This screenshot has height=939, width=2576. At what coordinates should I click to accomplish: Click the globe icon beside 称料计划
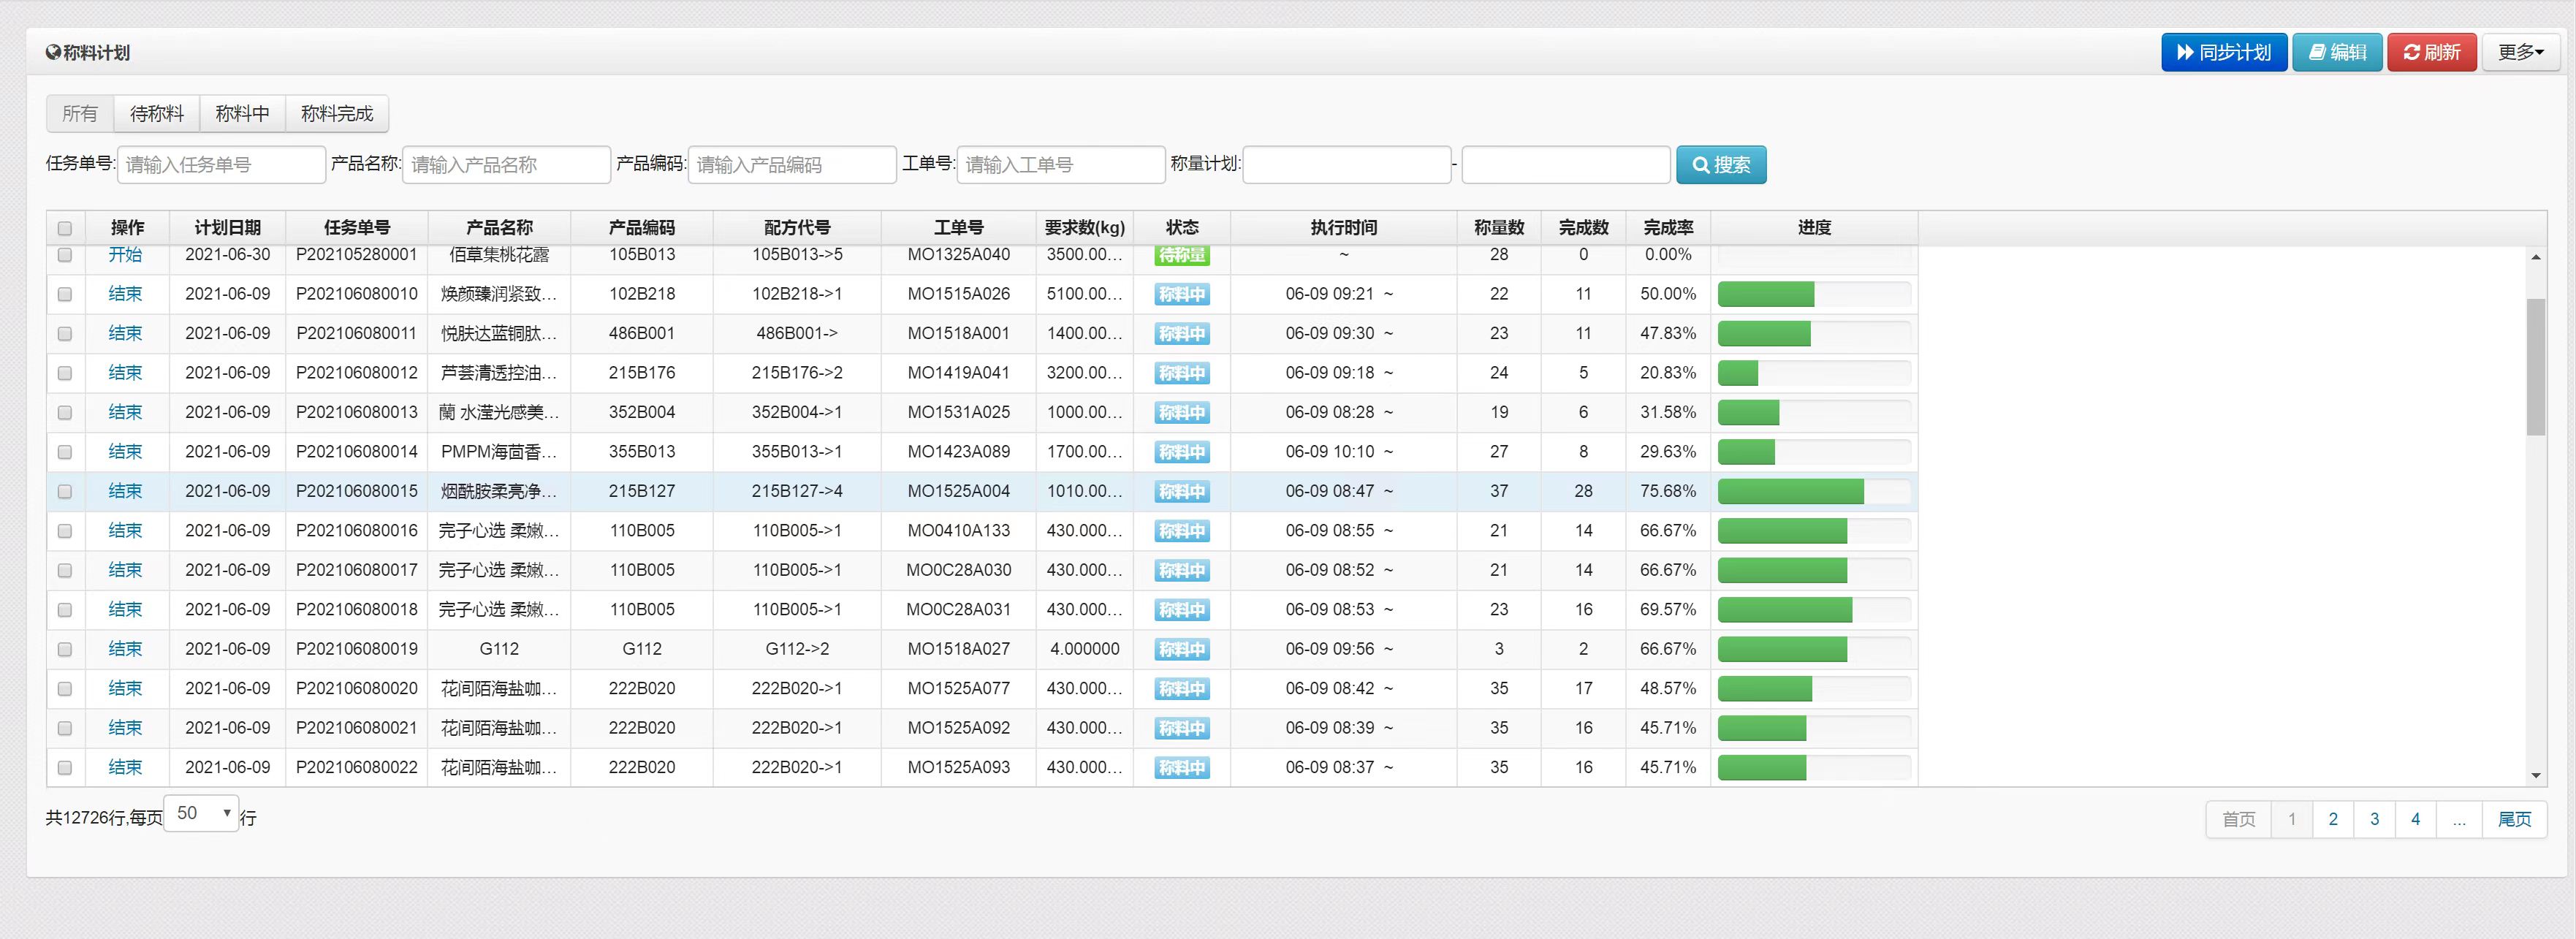(x=53, y=52)
